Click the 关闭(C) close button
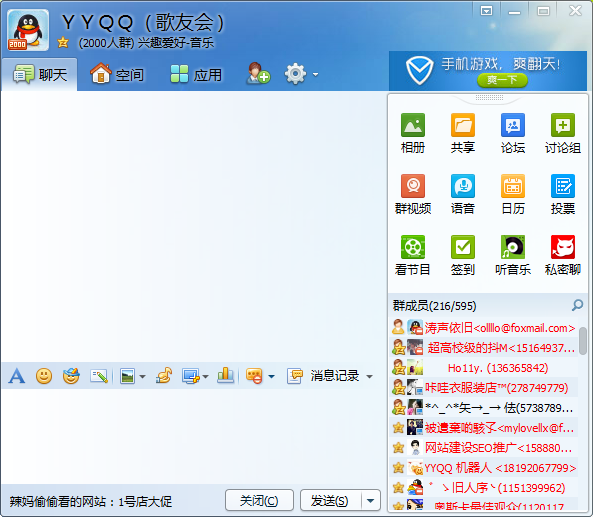The height and width of the screenshot is (517, 593). [259, 500]
